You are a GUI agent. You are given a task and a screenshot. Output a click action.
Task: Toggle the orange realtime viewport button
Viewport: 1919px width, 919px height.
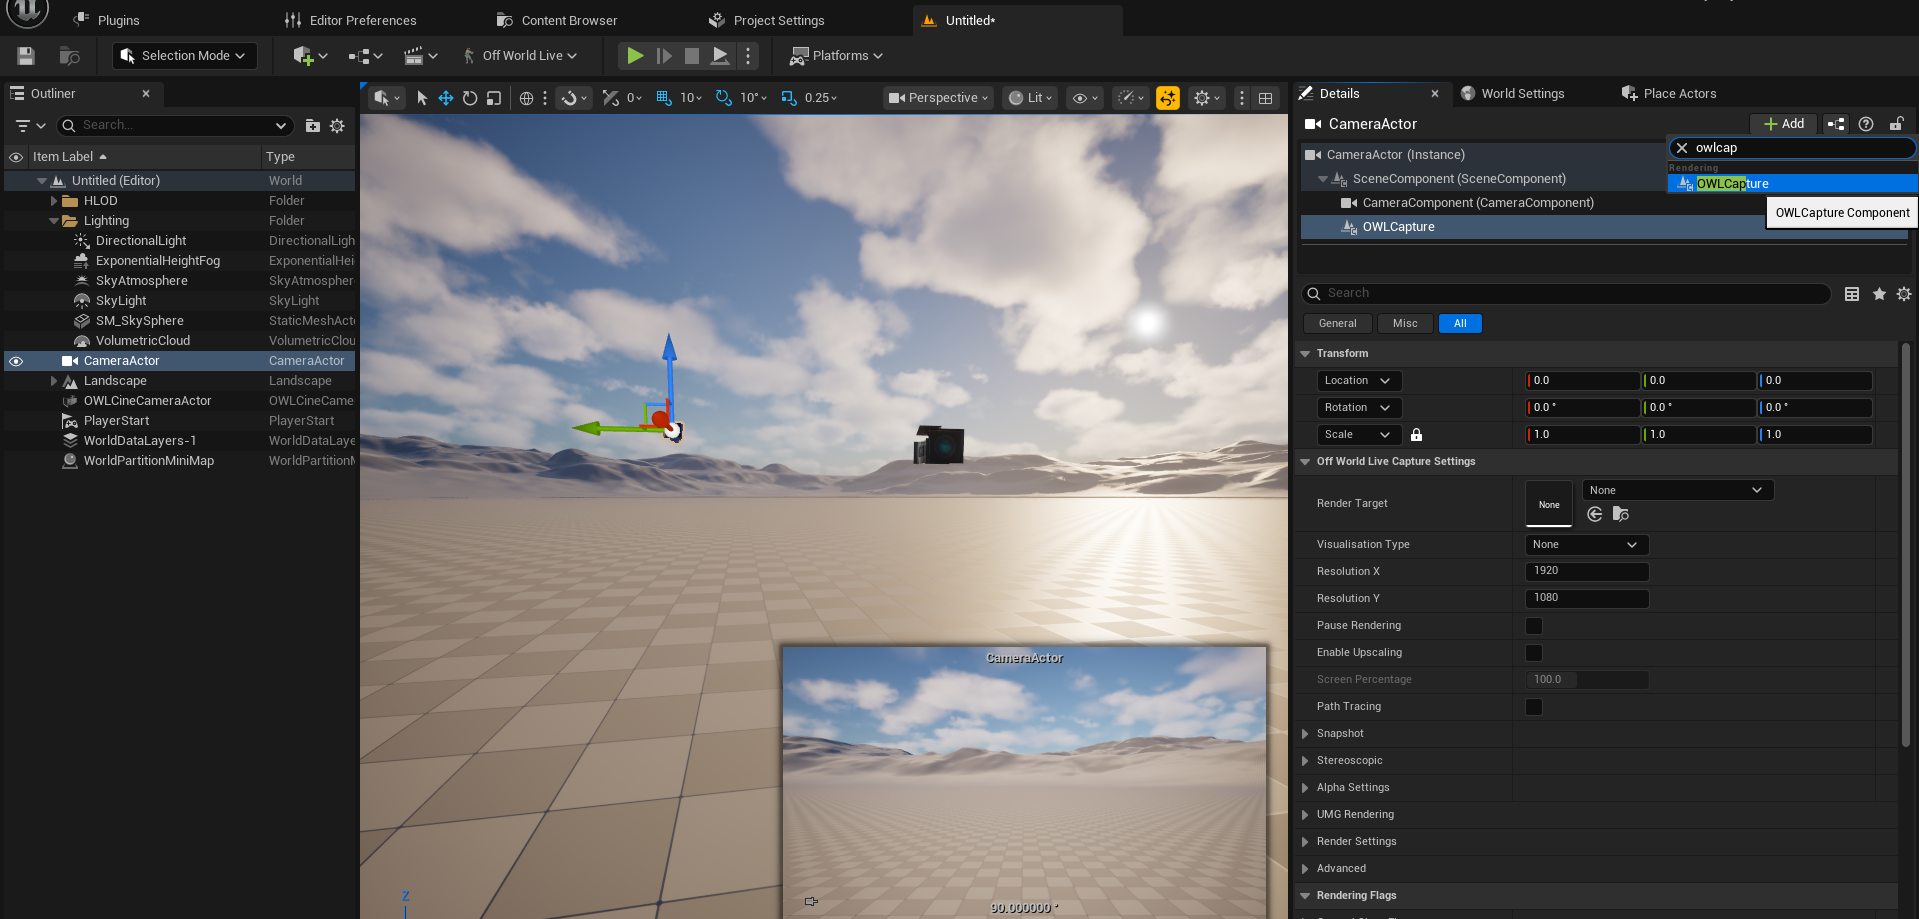coord(1168,98)
